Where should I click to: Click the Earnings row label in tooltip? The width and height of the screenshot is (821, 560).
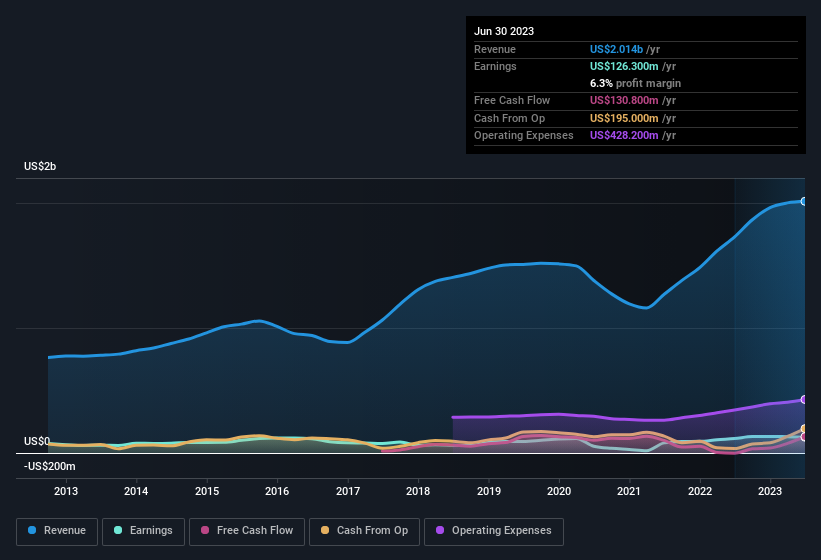[x=495, y=66]
